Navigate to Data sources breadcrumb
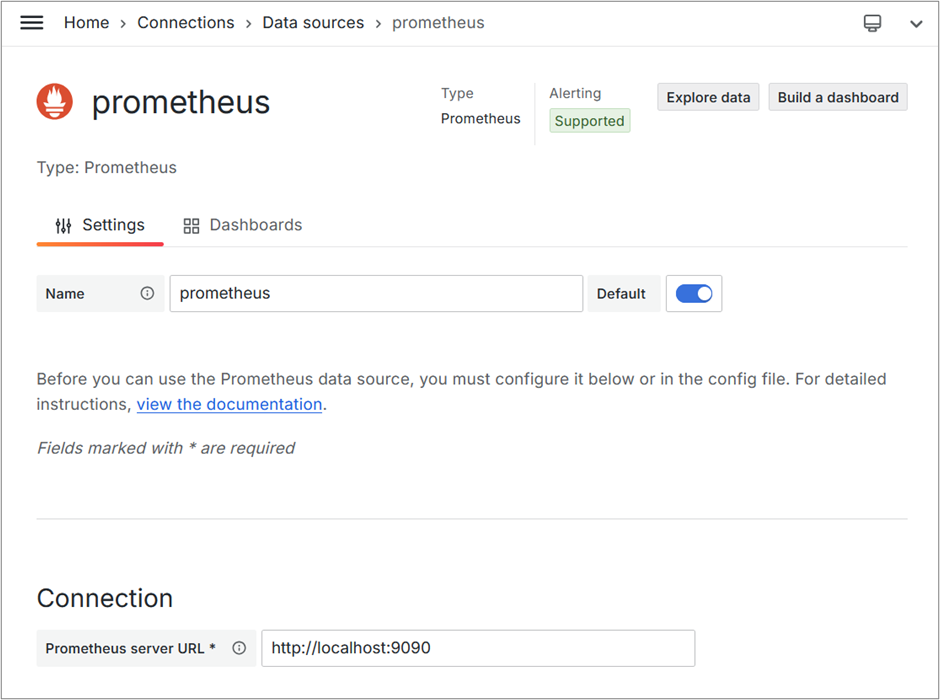This screenshot has width=940, height=700. (313, 23)
